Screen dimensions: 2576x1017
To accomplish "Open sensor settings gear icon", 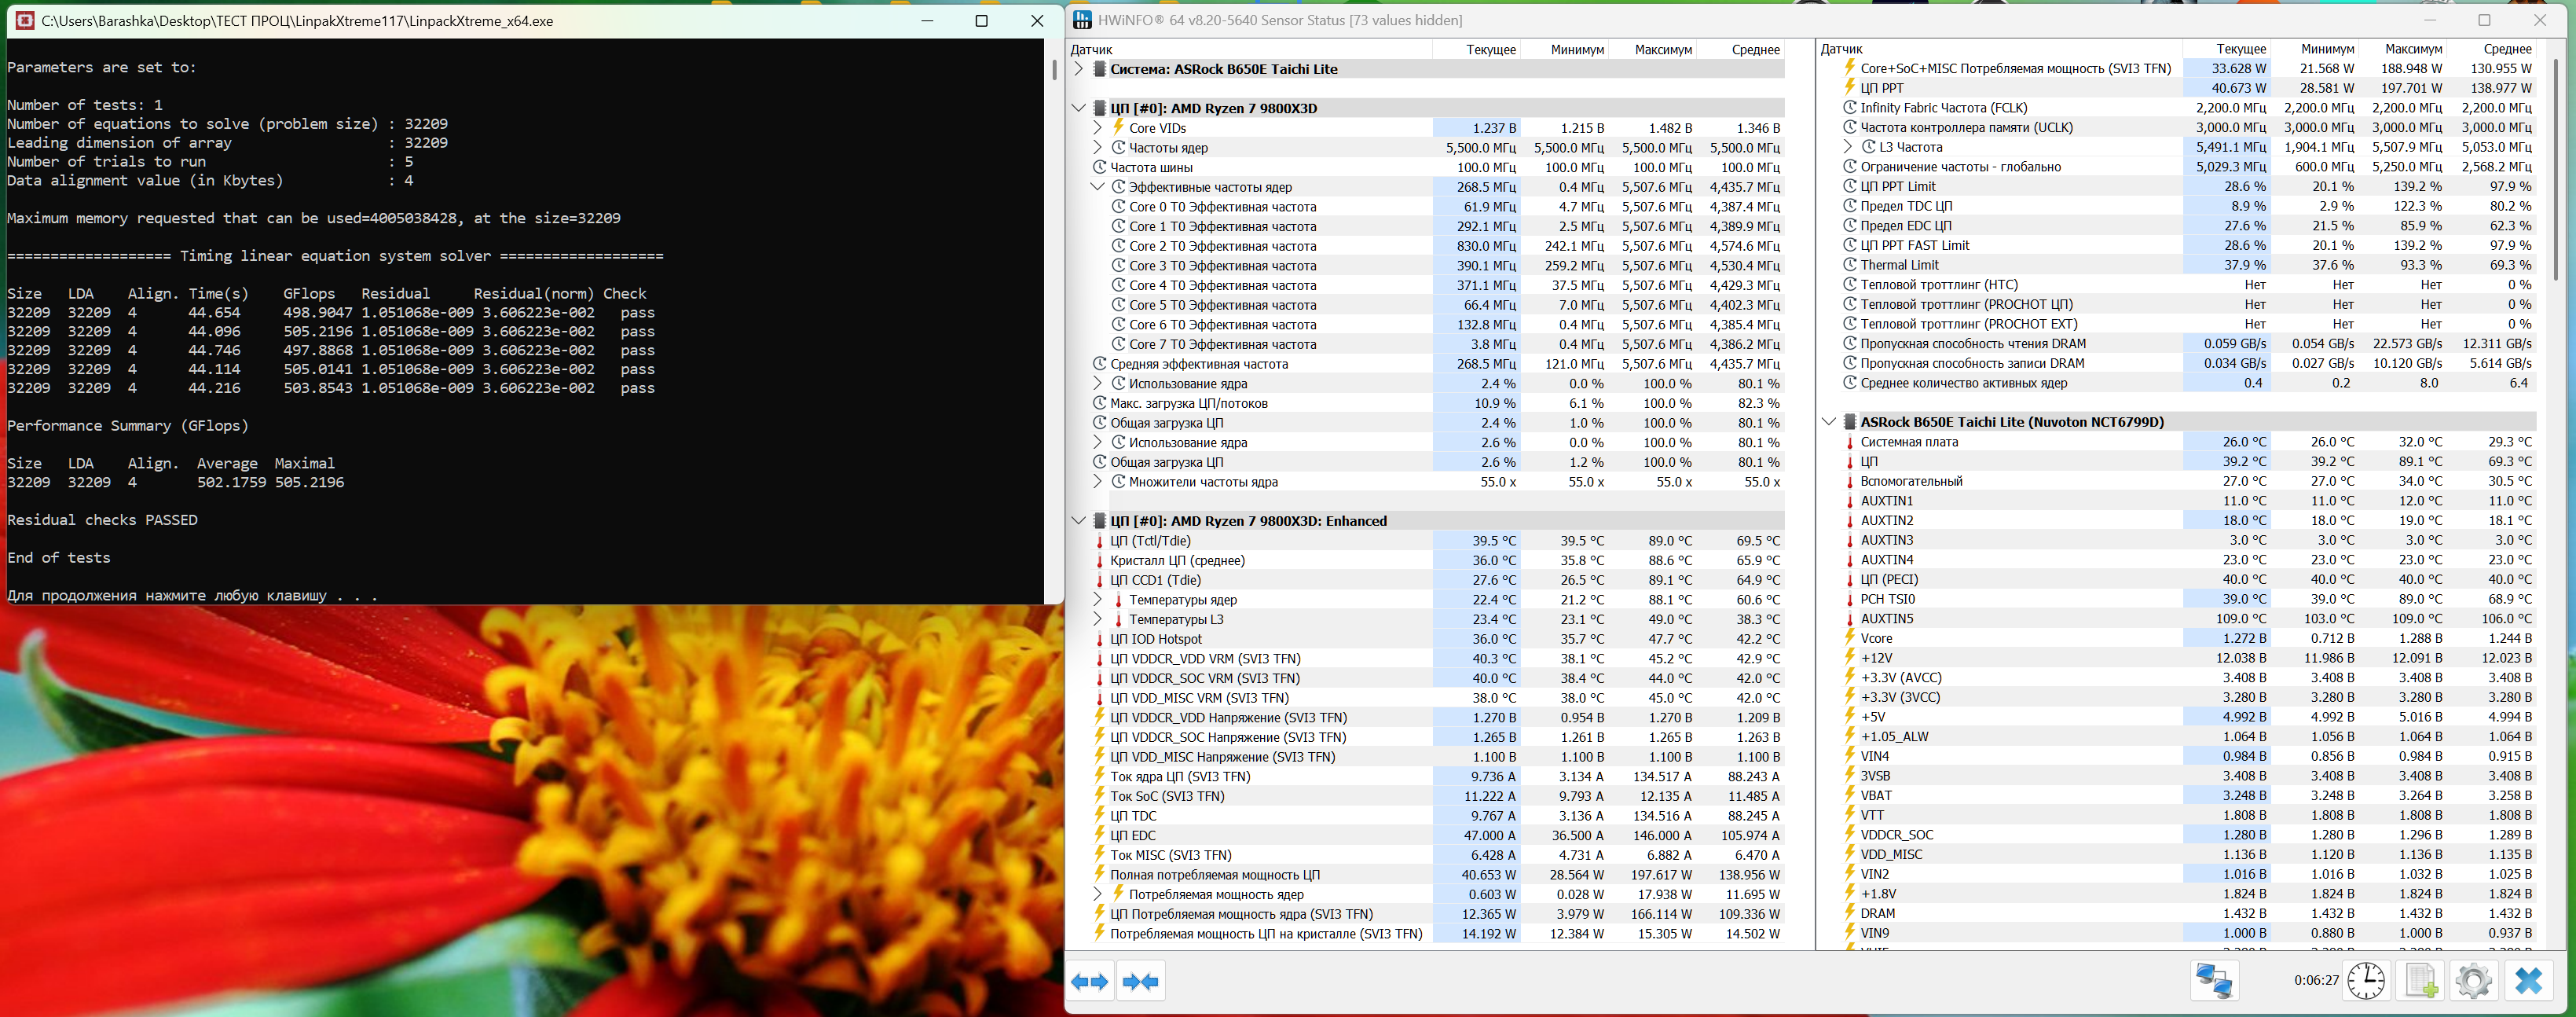I will point(2473,981).
